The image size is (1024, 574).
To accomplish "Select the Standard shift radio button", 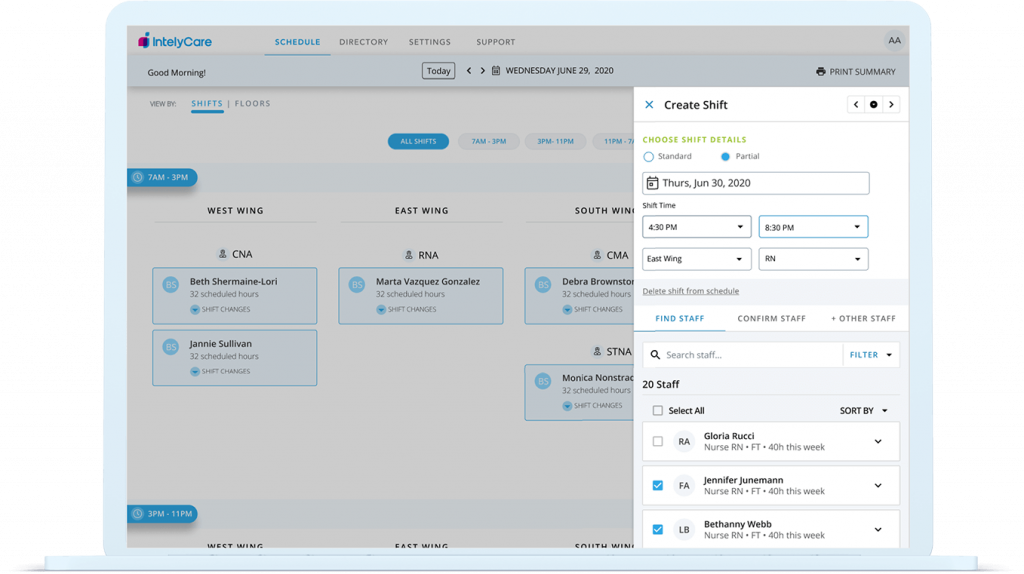I will [x=649, y=157].
